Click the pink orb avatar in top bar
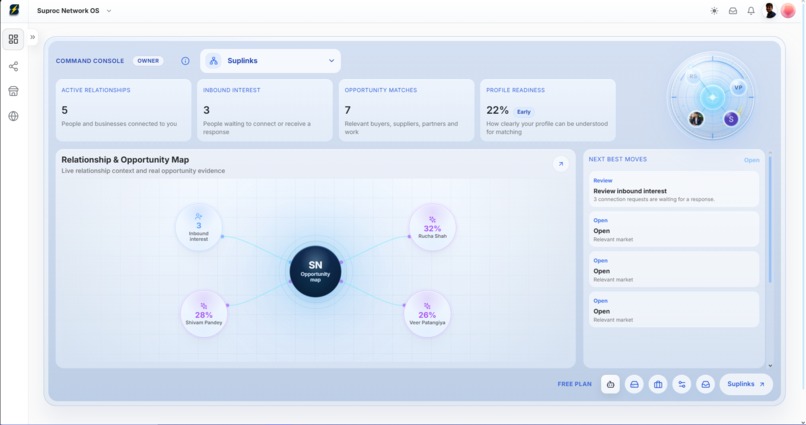Viewport: 806px width, 425px height. click(787, 11)
